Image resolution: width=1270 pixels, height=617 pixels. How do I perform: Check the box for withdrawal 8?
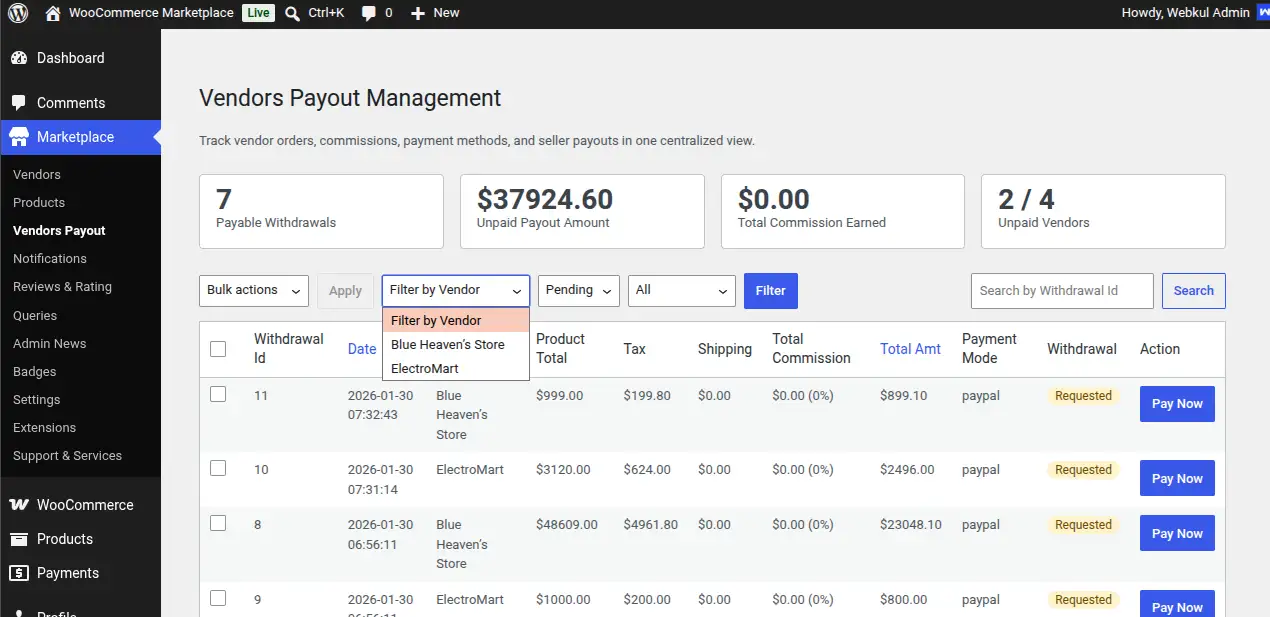point(218,523)
